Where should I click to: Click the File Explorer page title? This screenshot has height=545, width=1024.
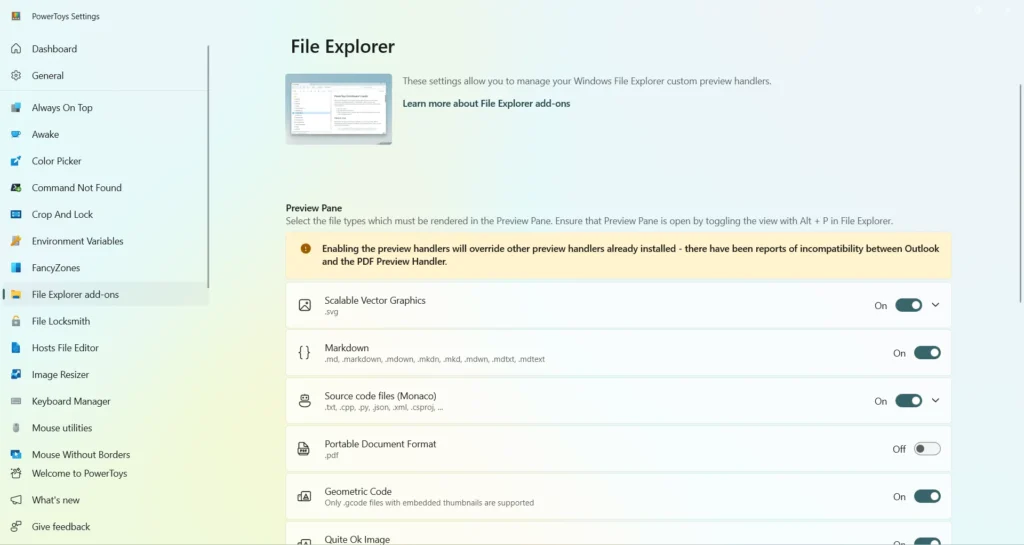point(342,47)
